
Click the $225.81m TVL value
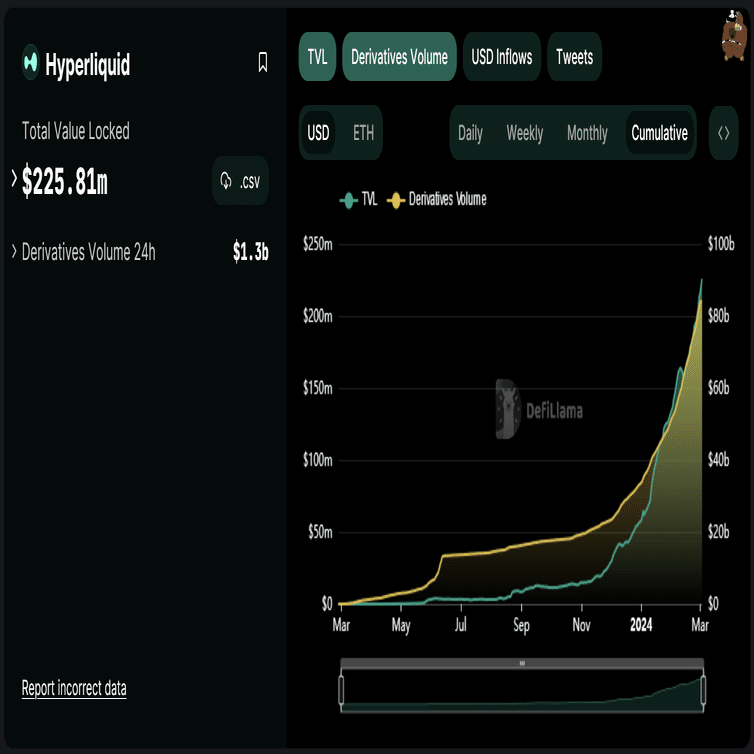[65, 181]
